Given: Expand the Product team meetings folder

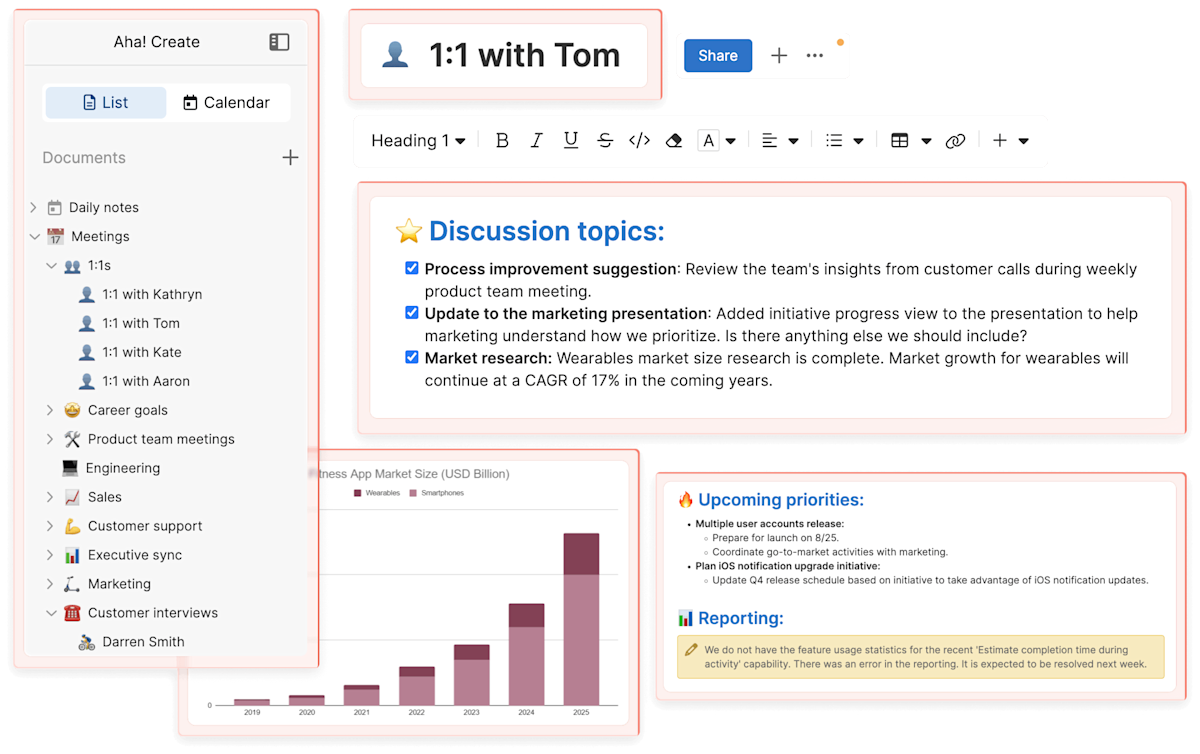Looking at the screenshot, I should pyautogui.click(x=50, y=439).
